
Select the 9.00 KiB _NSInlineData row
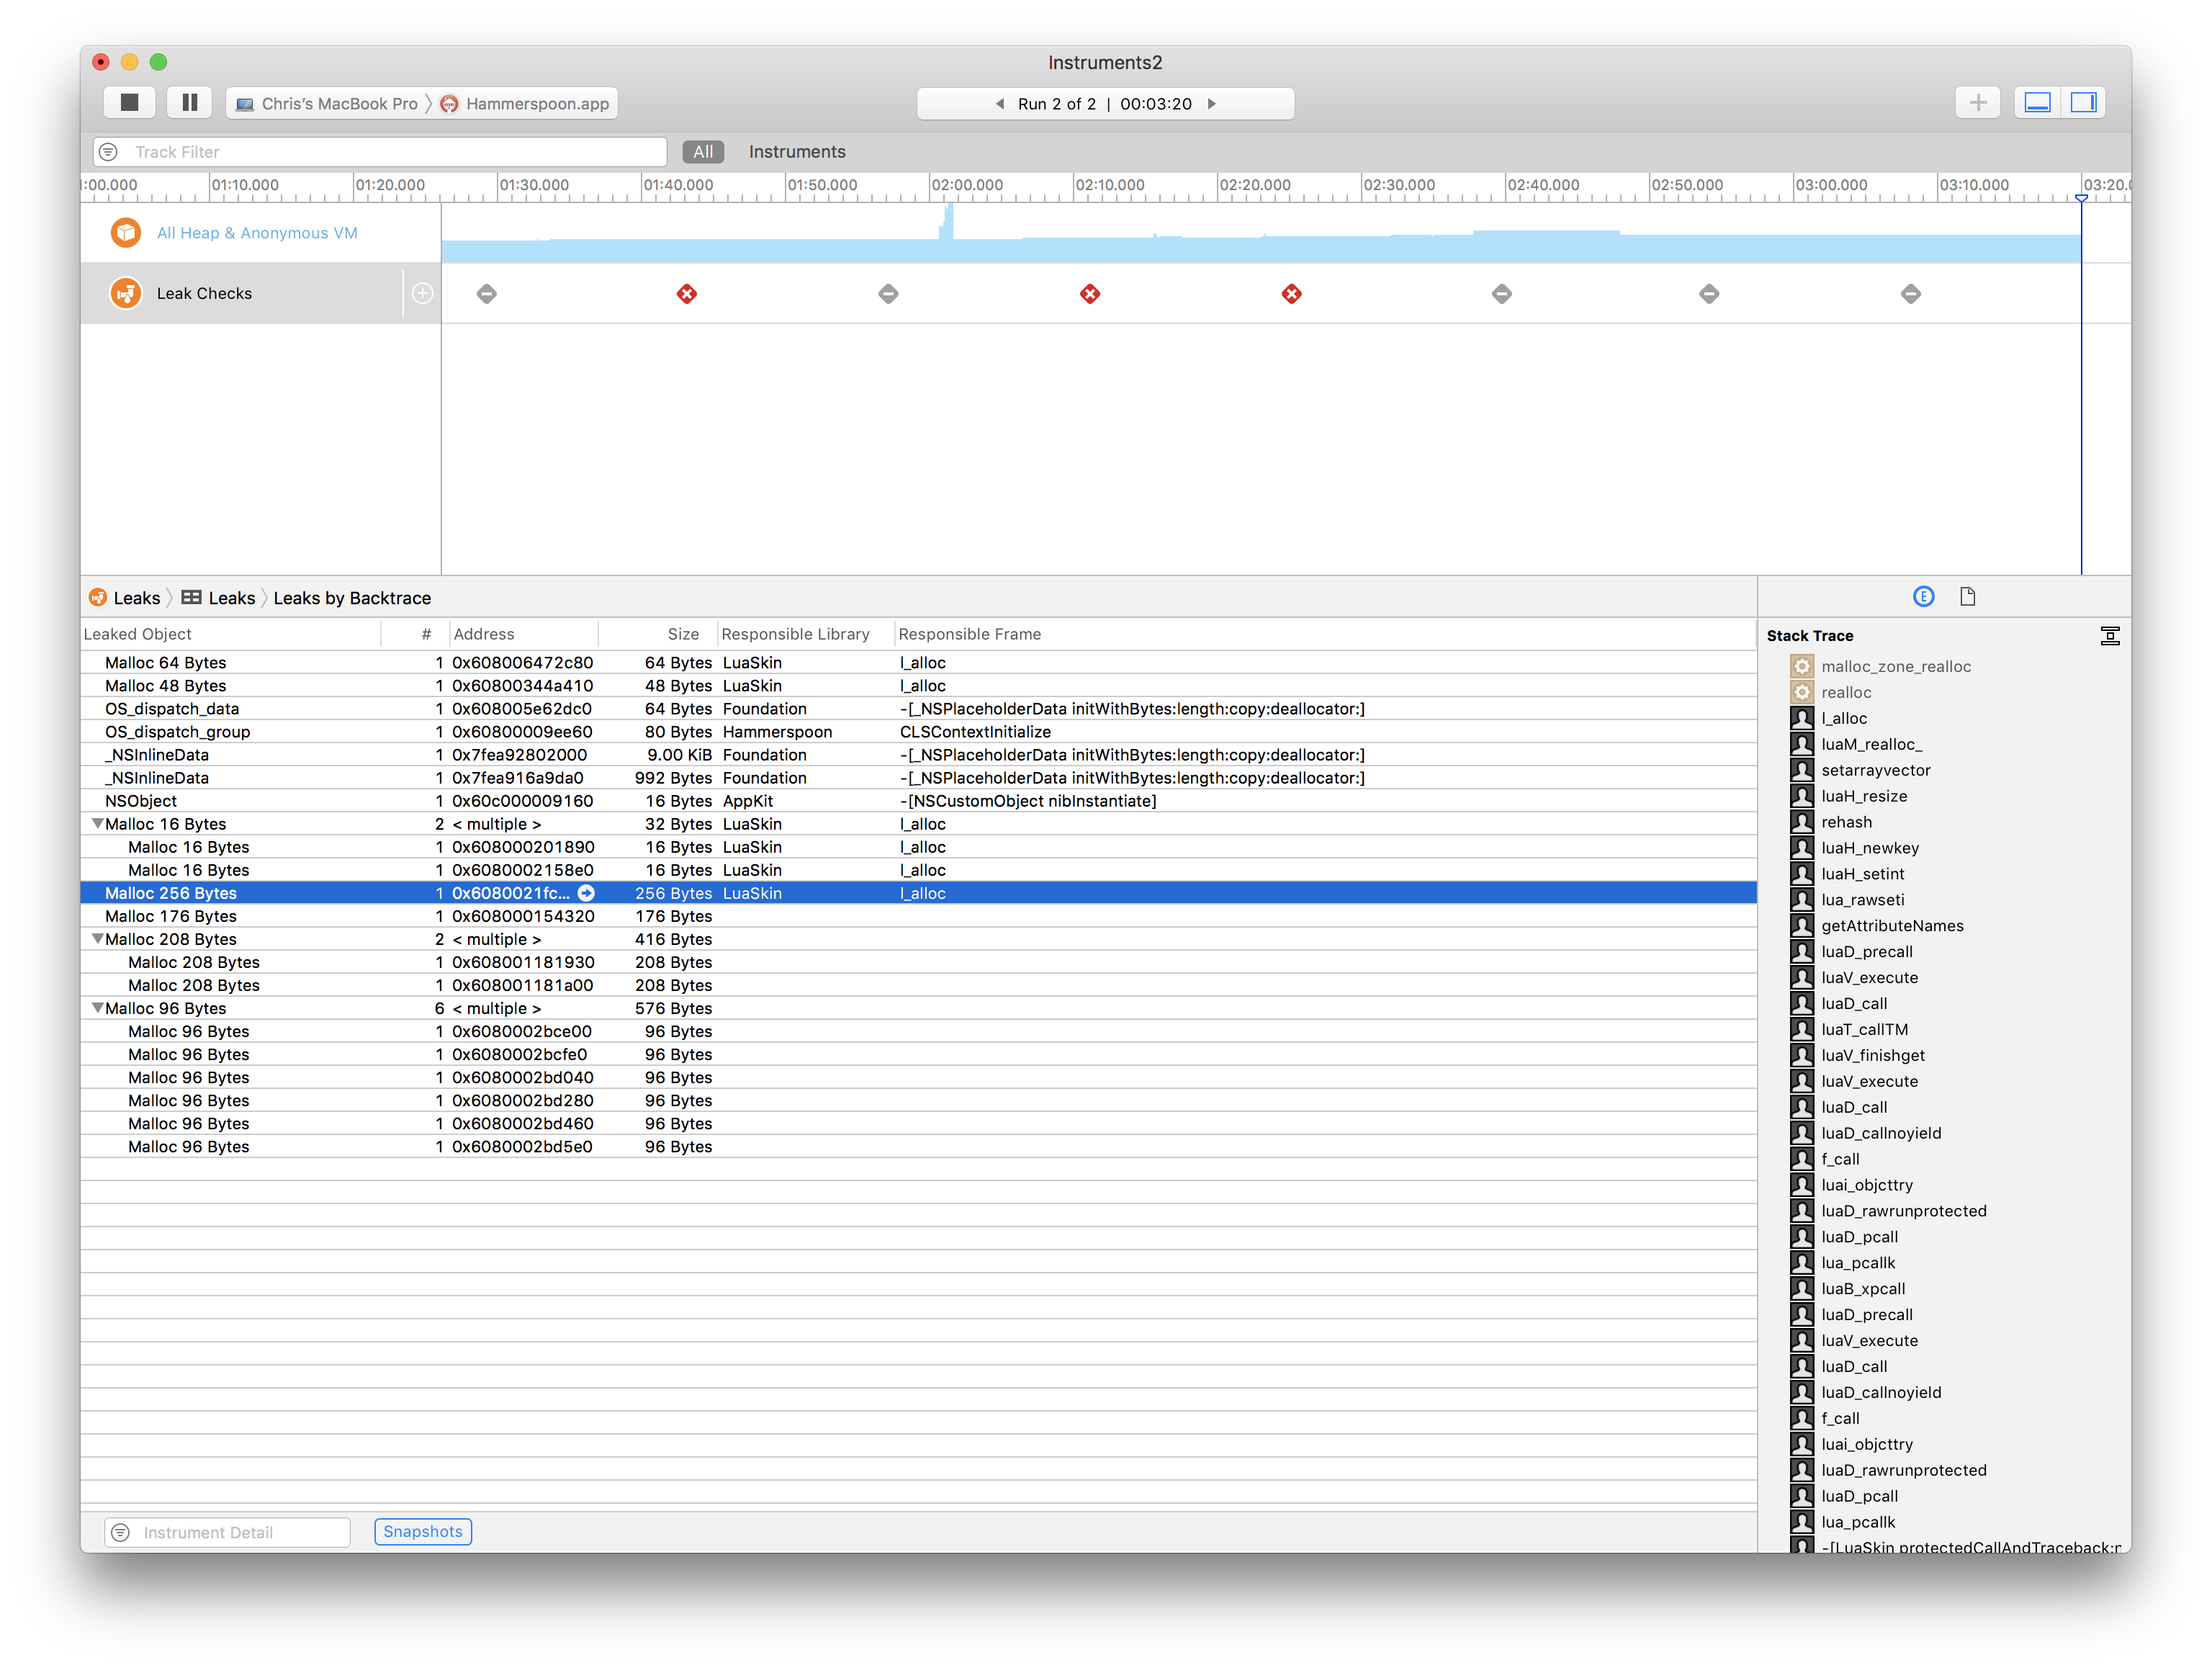(x=918, y=755)
